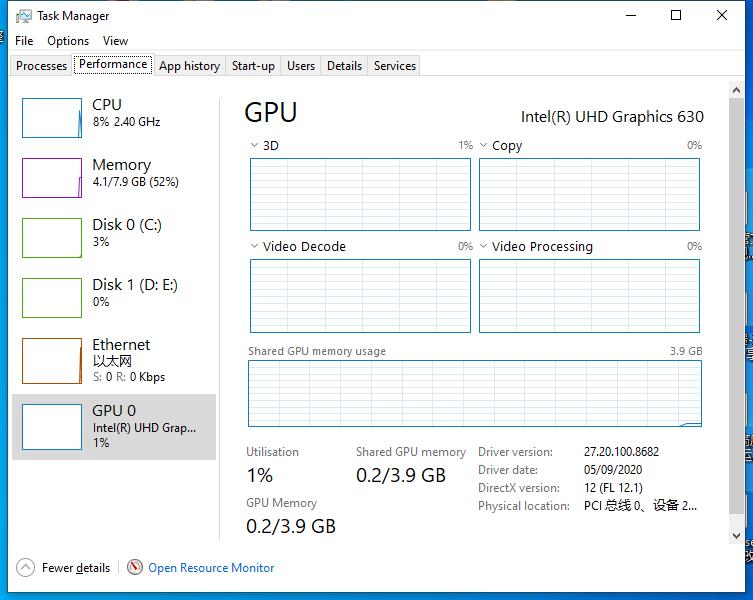This screenshot has width=753, height=600.
Task: Expand the Copy graph engine dropdown
Action: point(484,146)
